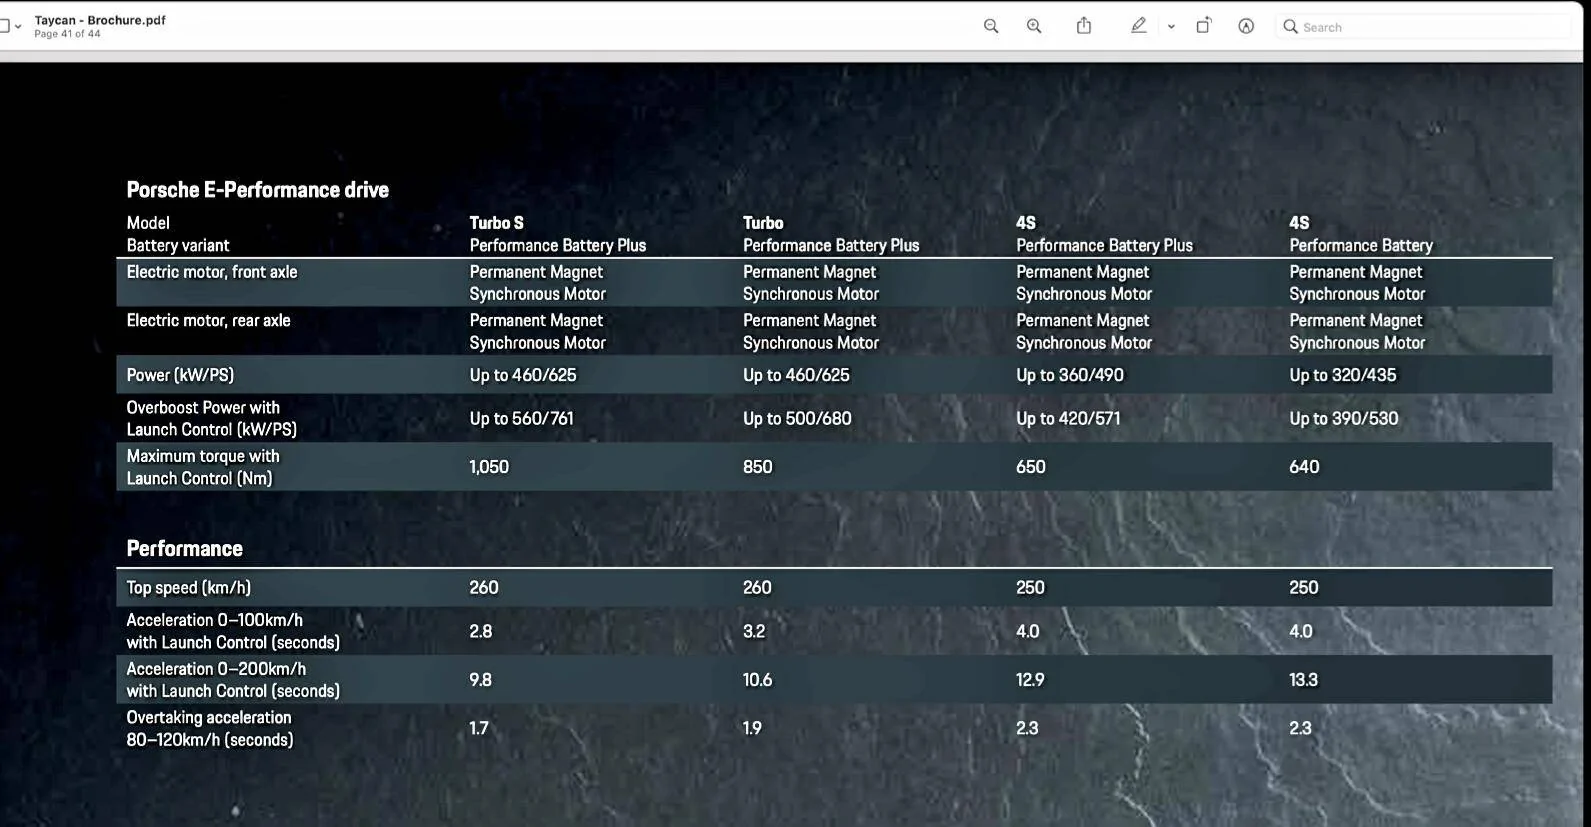Click the 1.9 overtaking value
The height and width of the screenshot is (827, 1591).
pyautogui.click(x=752, y=728)
